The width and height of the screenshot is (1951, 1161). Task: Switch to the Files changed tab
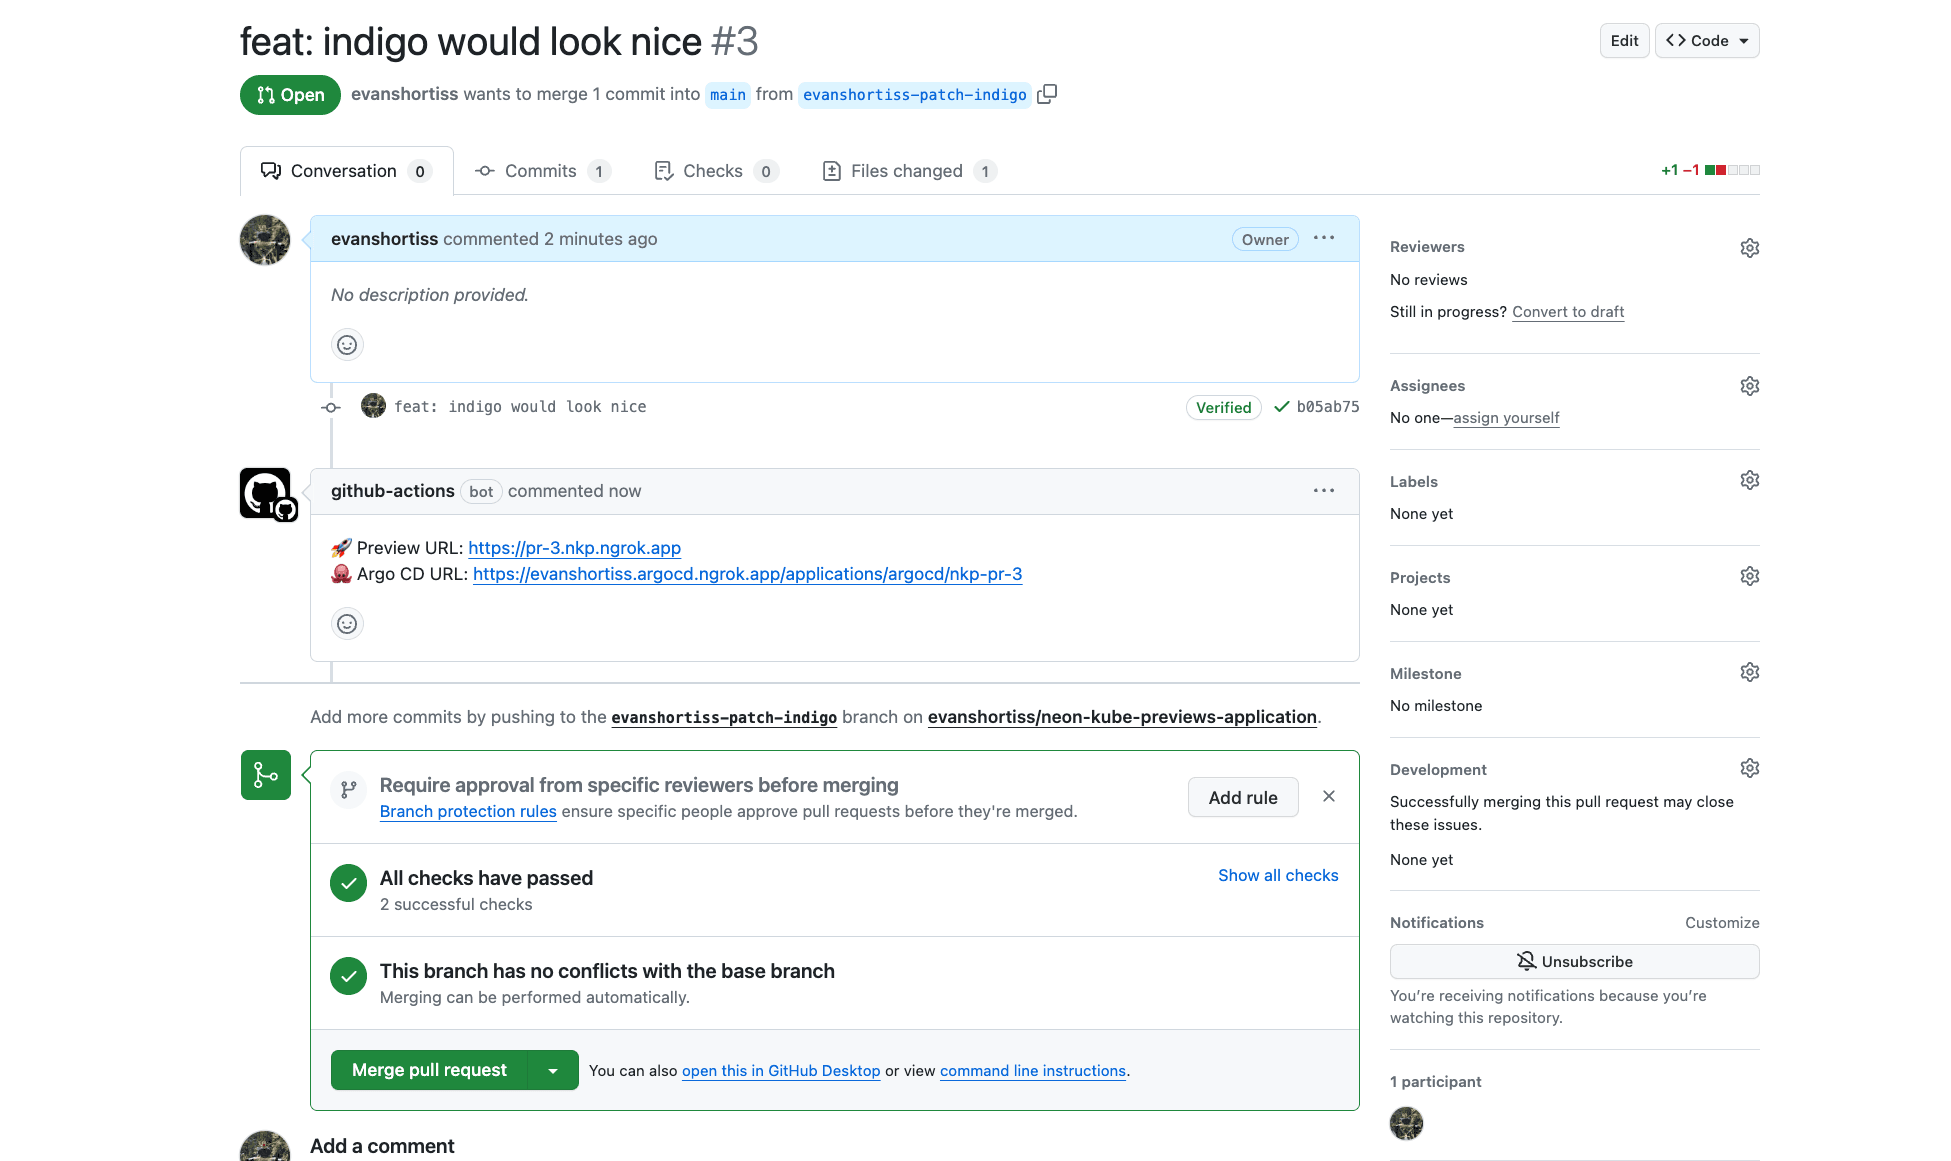click(x=908, y=171)
